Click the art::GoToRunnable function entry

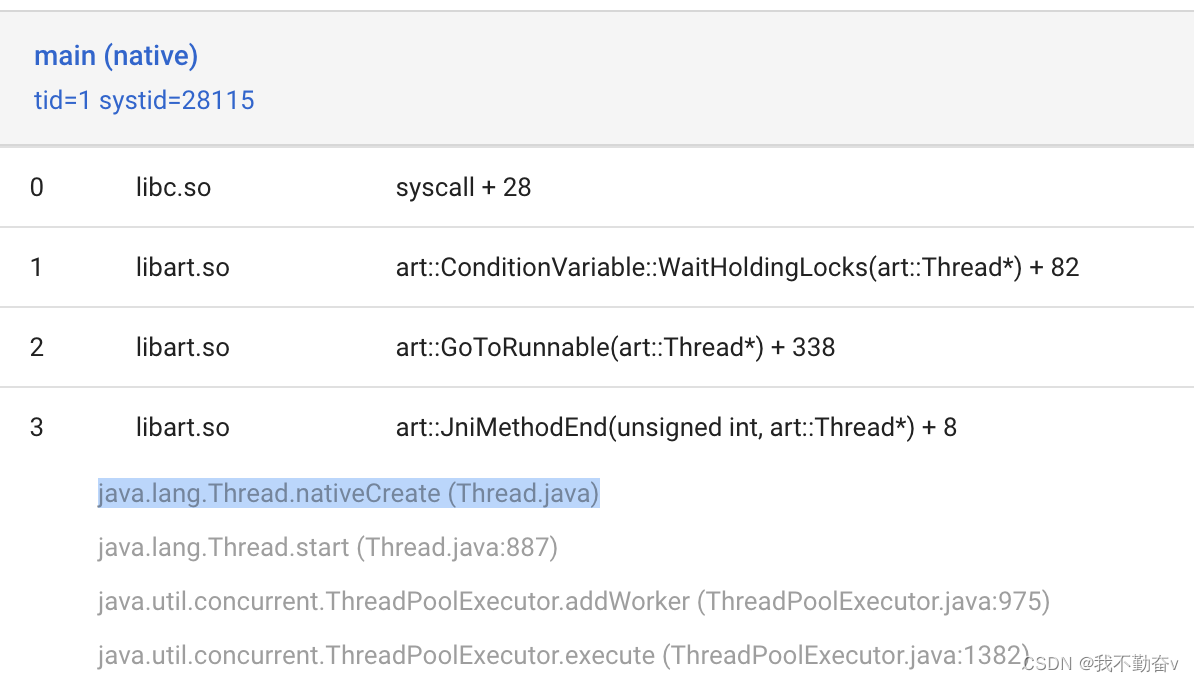click(x=615, y=347)
